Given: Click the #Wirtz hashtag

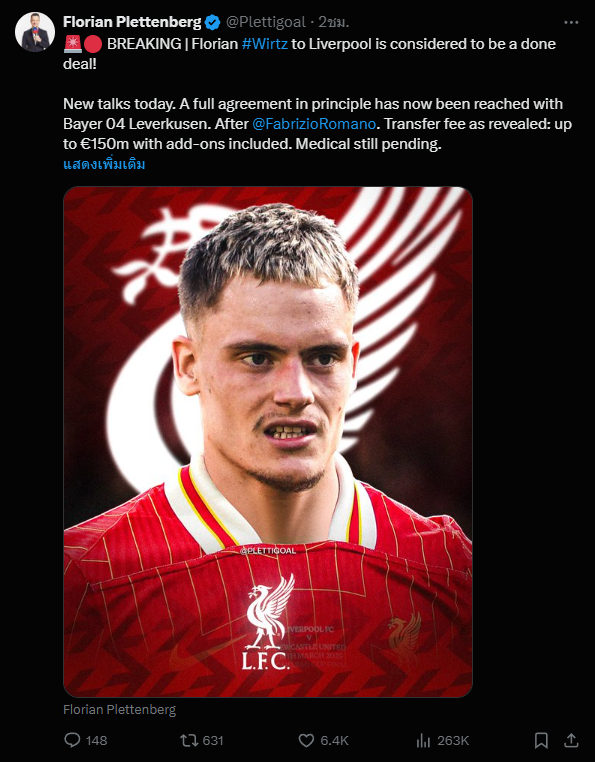Looking at the screenshot, I should click(264, 44).
